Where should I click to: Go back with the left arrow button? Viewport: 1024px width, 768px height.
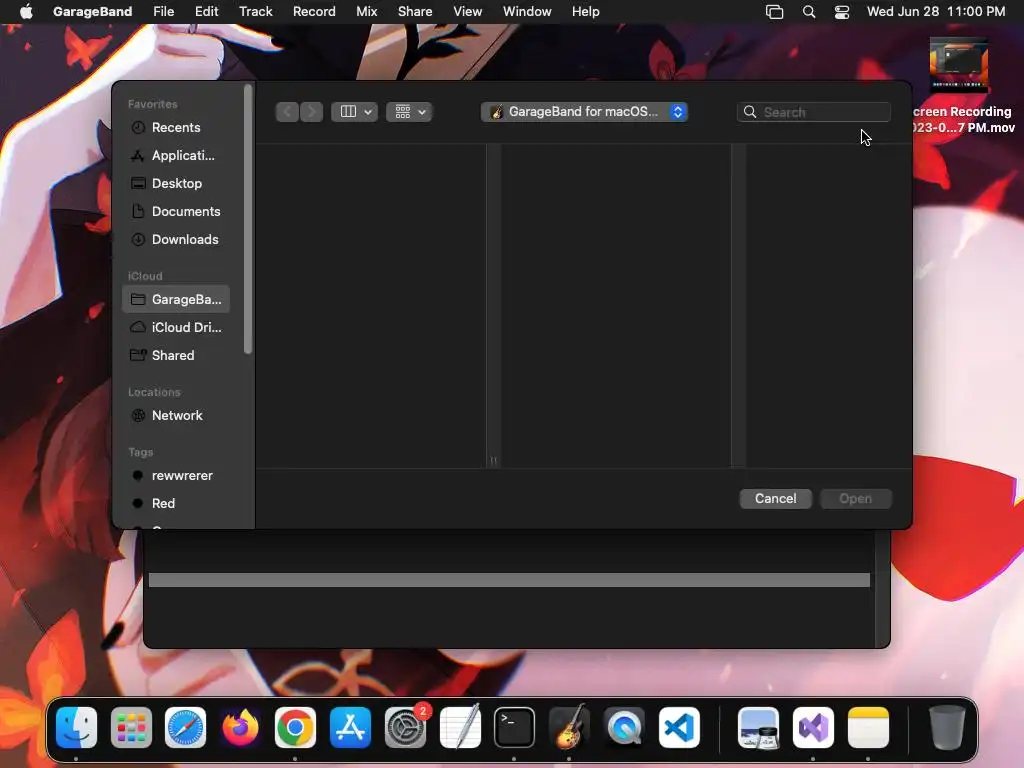(x=287, y=112)
